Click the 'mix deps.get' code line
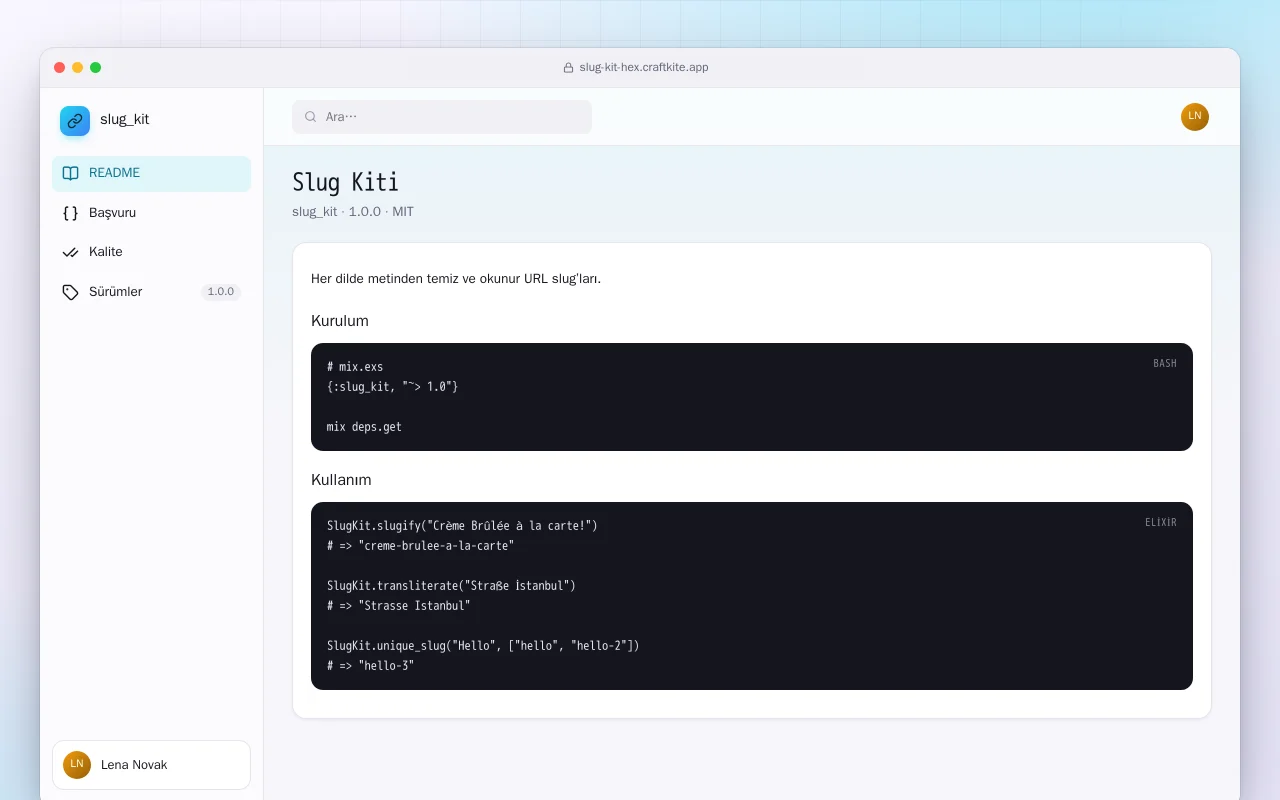 tap(364, 427)
